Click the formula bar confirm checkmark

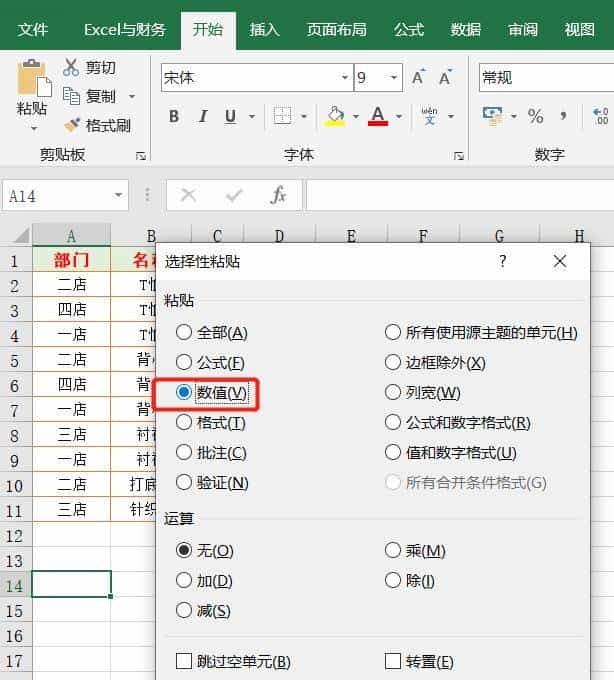pyautogui.click(x=234, y=196)
